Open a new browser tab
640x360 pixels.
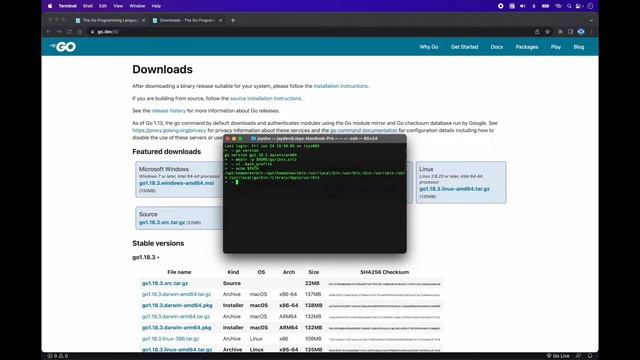click(233, 20)
